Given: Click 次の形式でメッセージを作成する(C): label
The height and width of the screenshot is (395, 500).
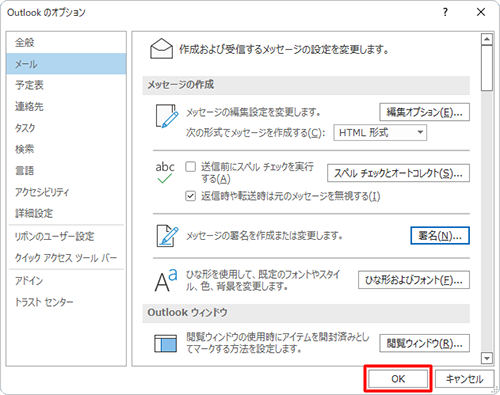Looking at the screenshot, I should pyautogui.click(x=255, y=133).
